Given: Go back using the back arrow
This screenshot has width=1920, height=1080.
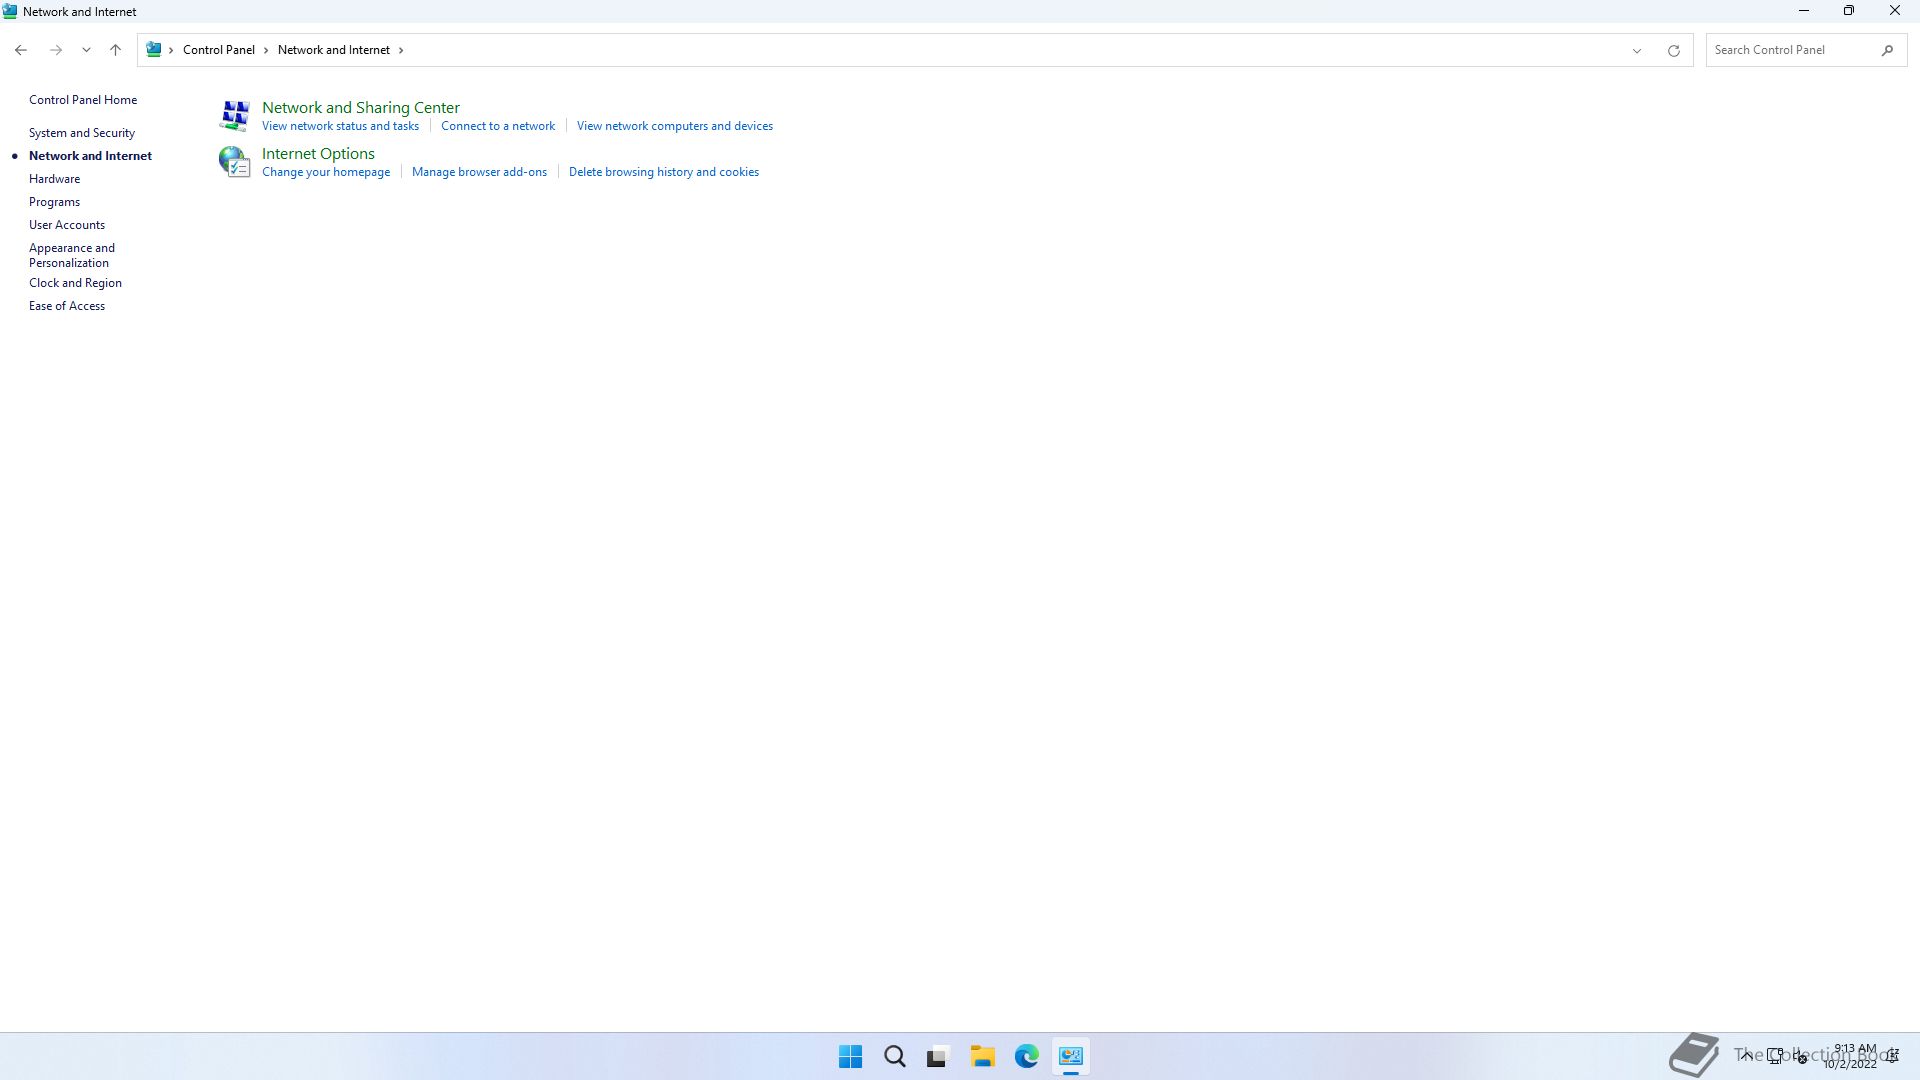Looking at the screenshot, I should pyautogui.click(x=21, y=50).
